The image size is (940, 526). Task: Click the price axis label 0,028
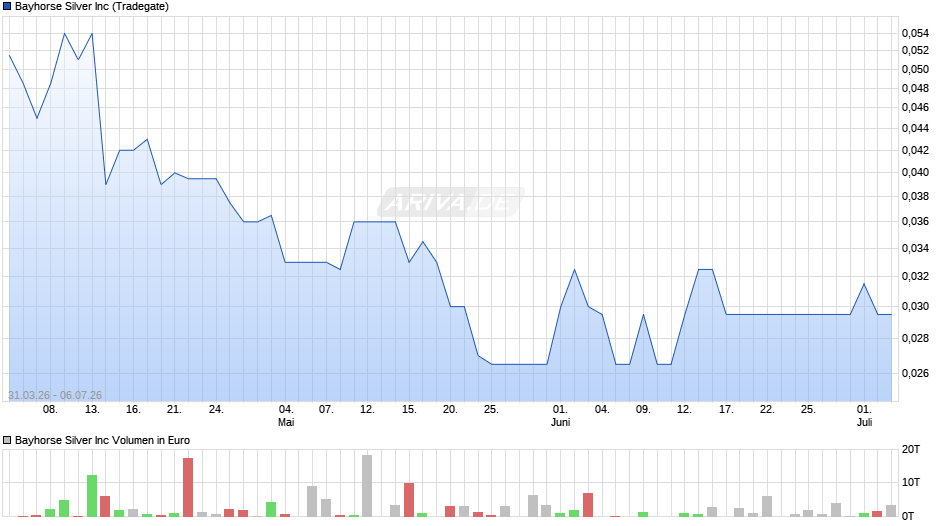(915, 339)
